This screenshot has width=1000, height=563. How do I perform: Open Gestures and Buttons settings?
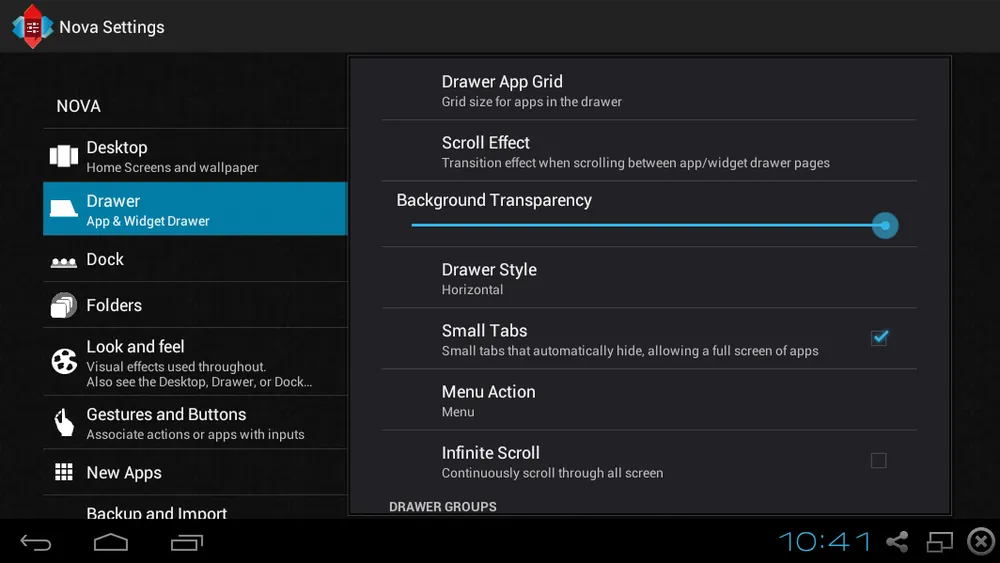(x=195, y=423)
